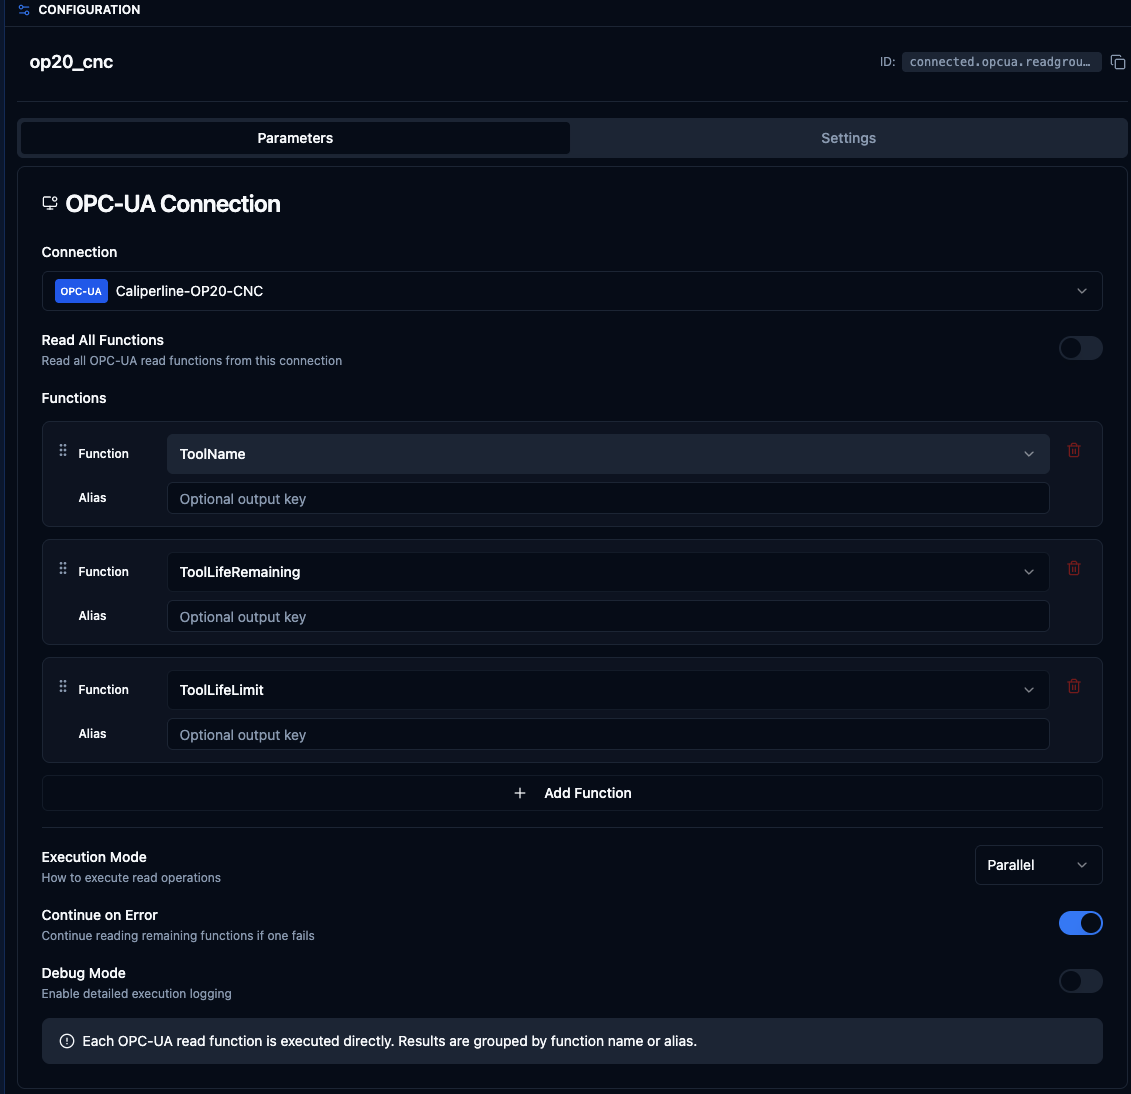Switch to the Settings tab
Screen dimensions: 1131x1094
[848, 138]
